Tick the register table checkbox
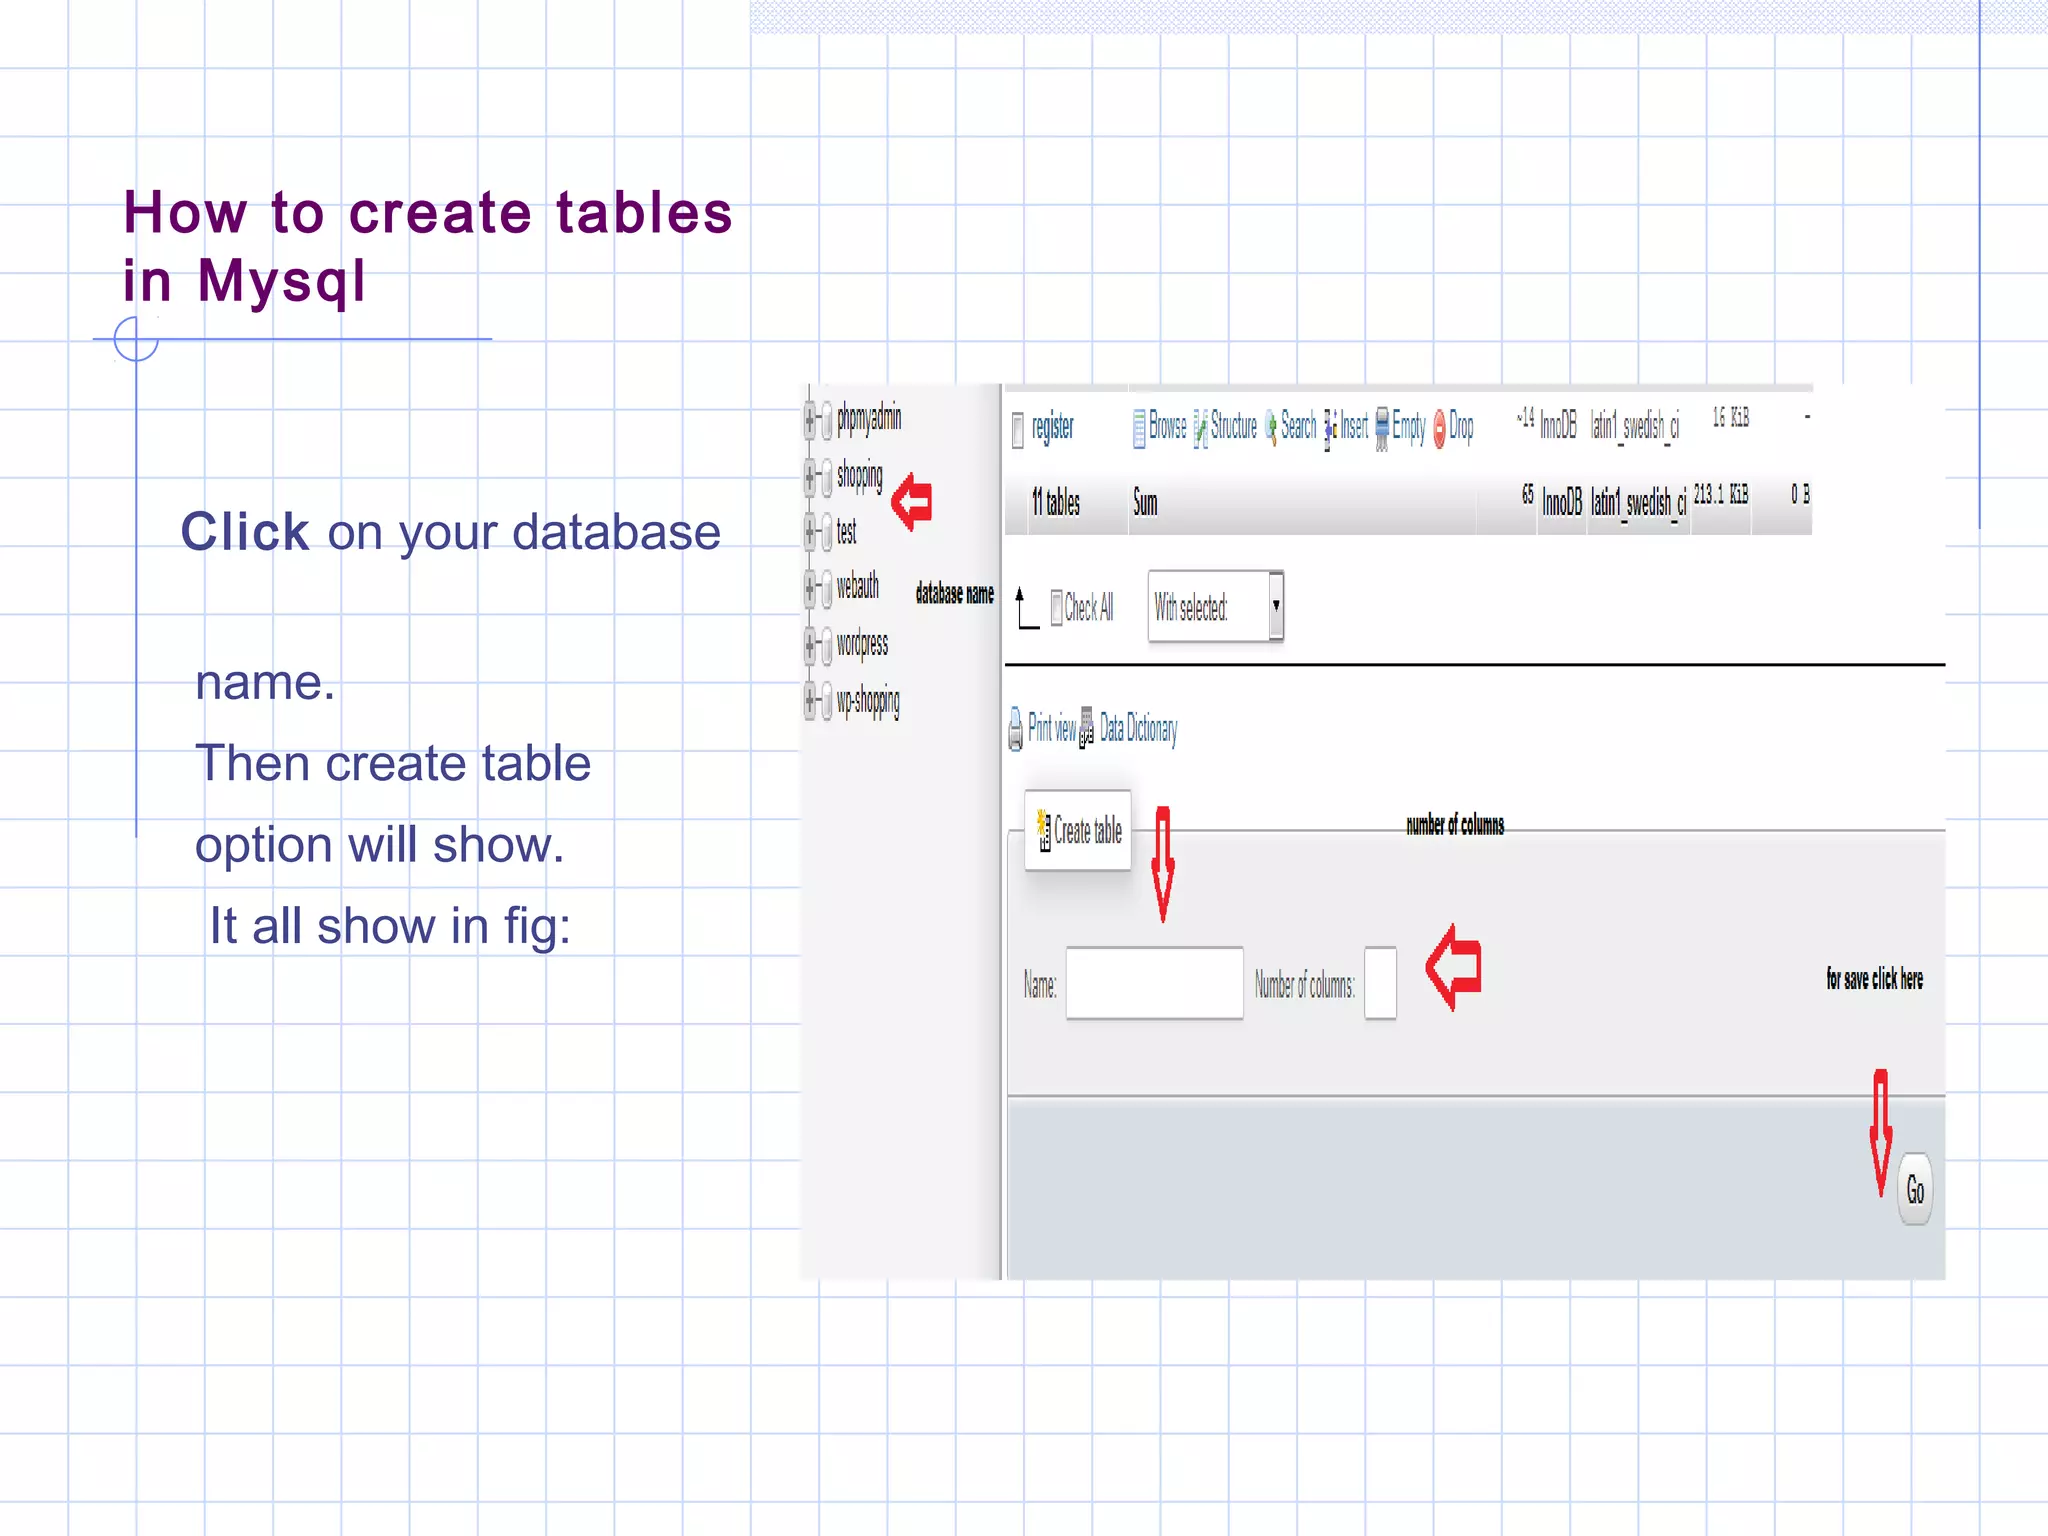The height and width of the screenshot is (1536, 2048). point(1018,431)
